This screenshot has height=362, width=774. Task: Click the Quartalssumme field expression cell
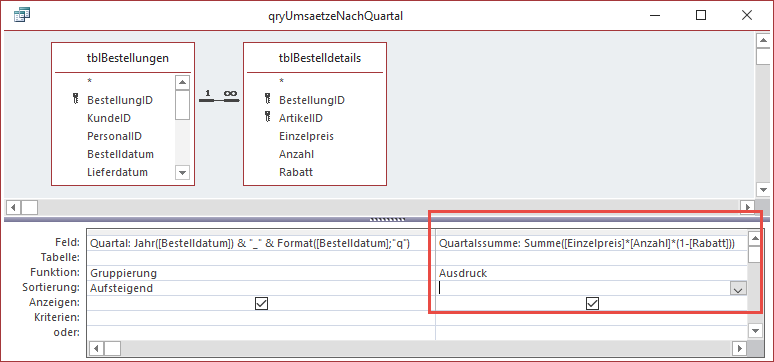coord(591,243)
